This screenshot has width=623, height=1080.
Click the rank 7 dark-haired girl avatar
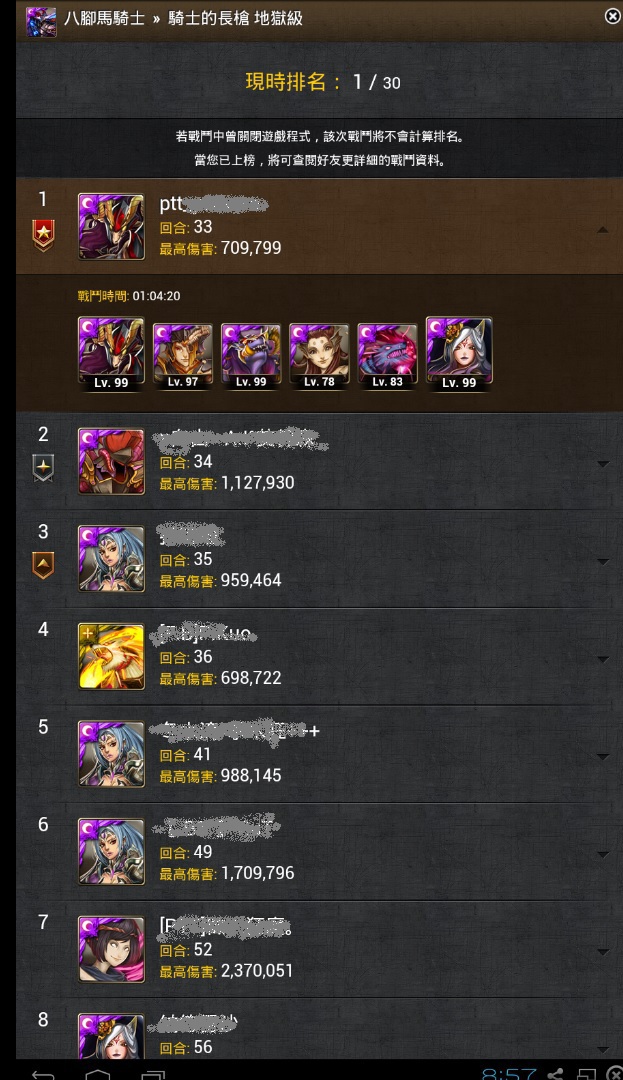(112, 949)
